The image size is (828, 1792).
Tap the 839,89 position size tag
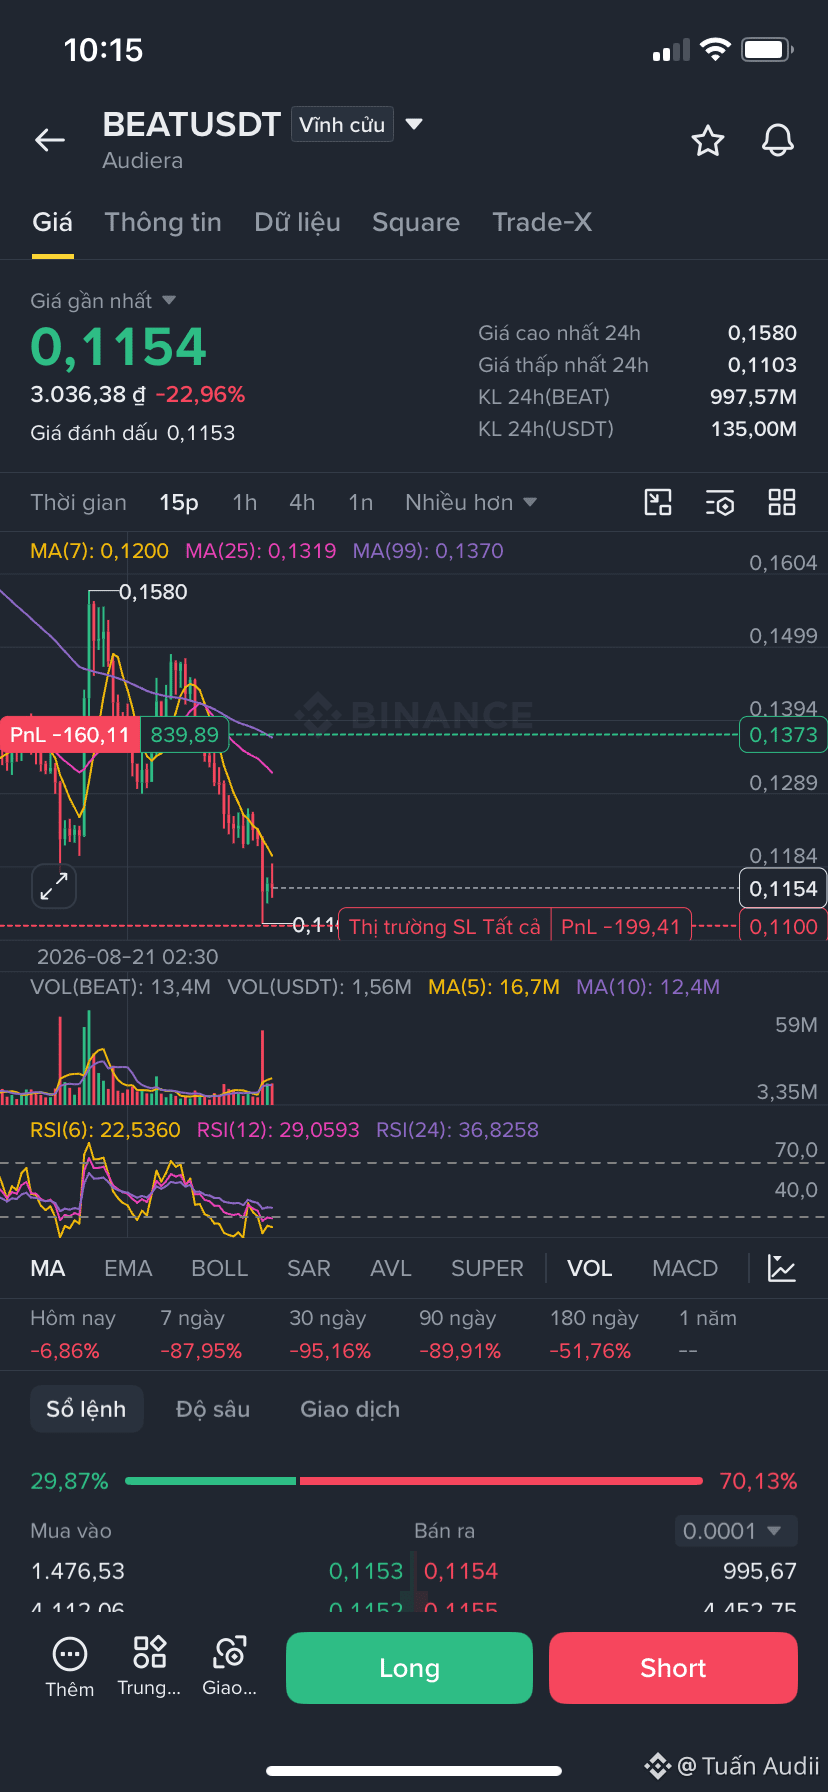pyautogui.click(x=185, y=735)
